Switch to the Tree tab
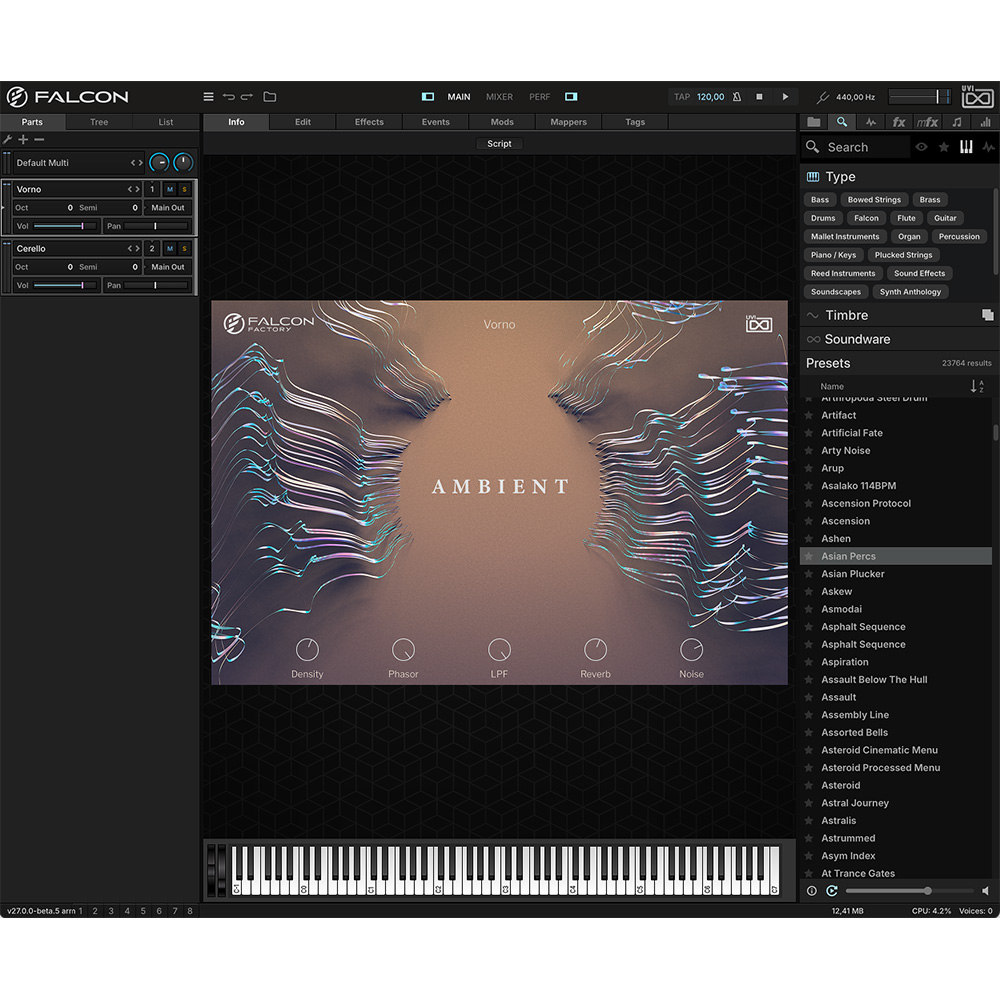 tap(99, 122)
